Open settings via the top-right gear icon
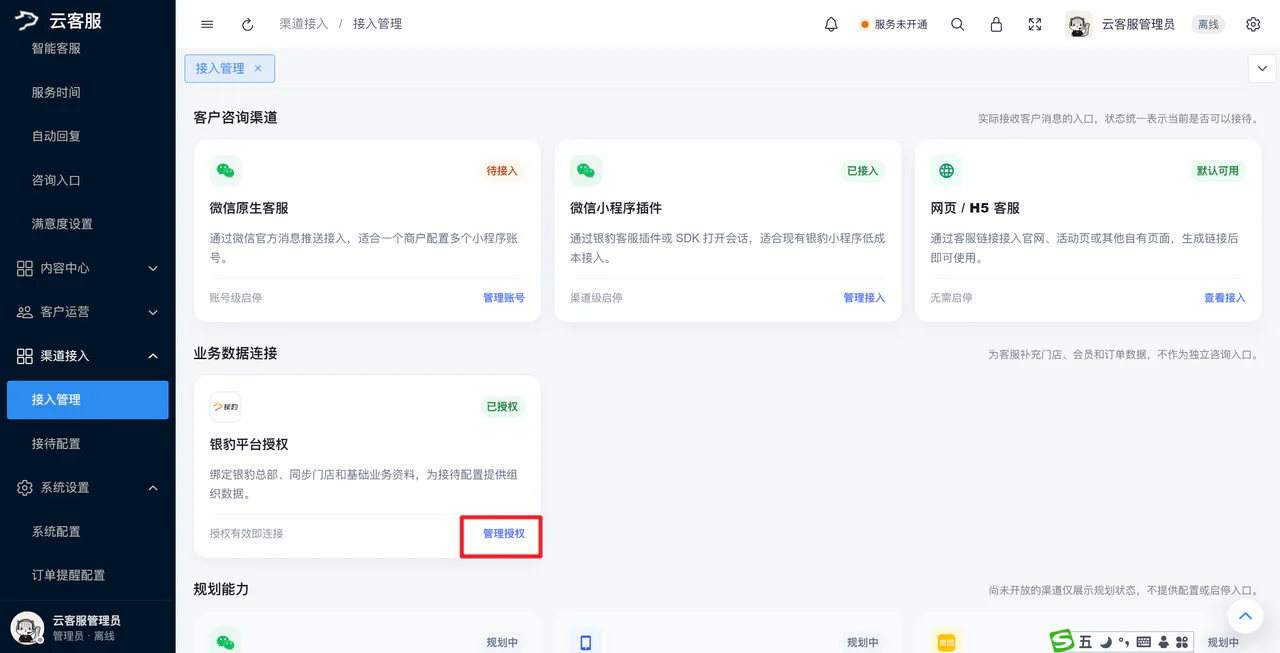 [1253, 24]
